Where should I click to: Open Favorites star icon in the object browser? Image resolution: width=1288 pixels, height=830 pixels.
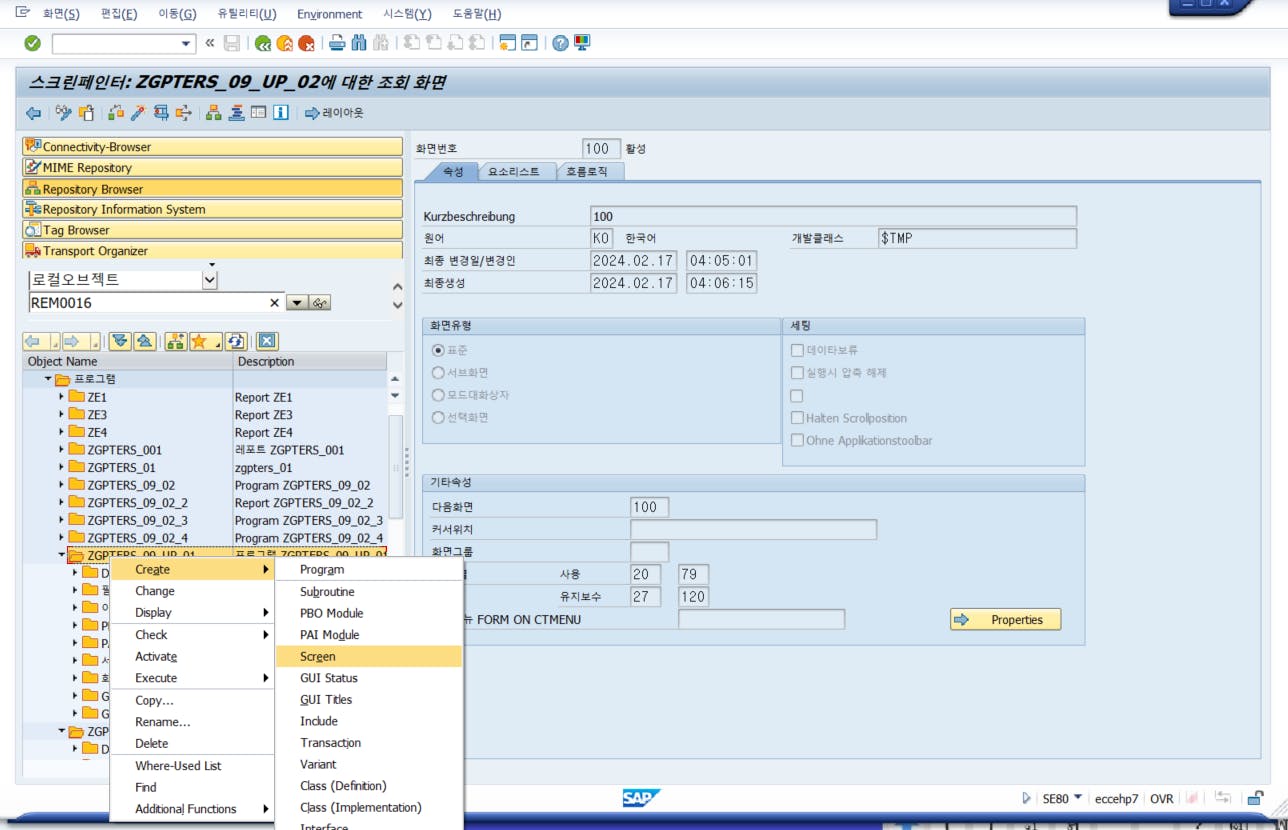[199, 341]
